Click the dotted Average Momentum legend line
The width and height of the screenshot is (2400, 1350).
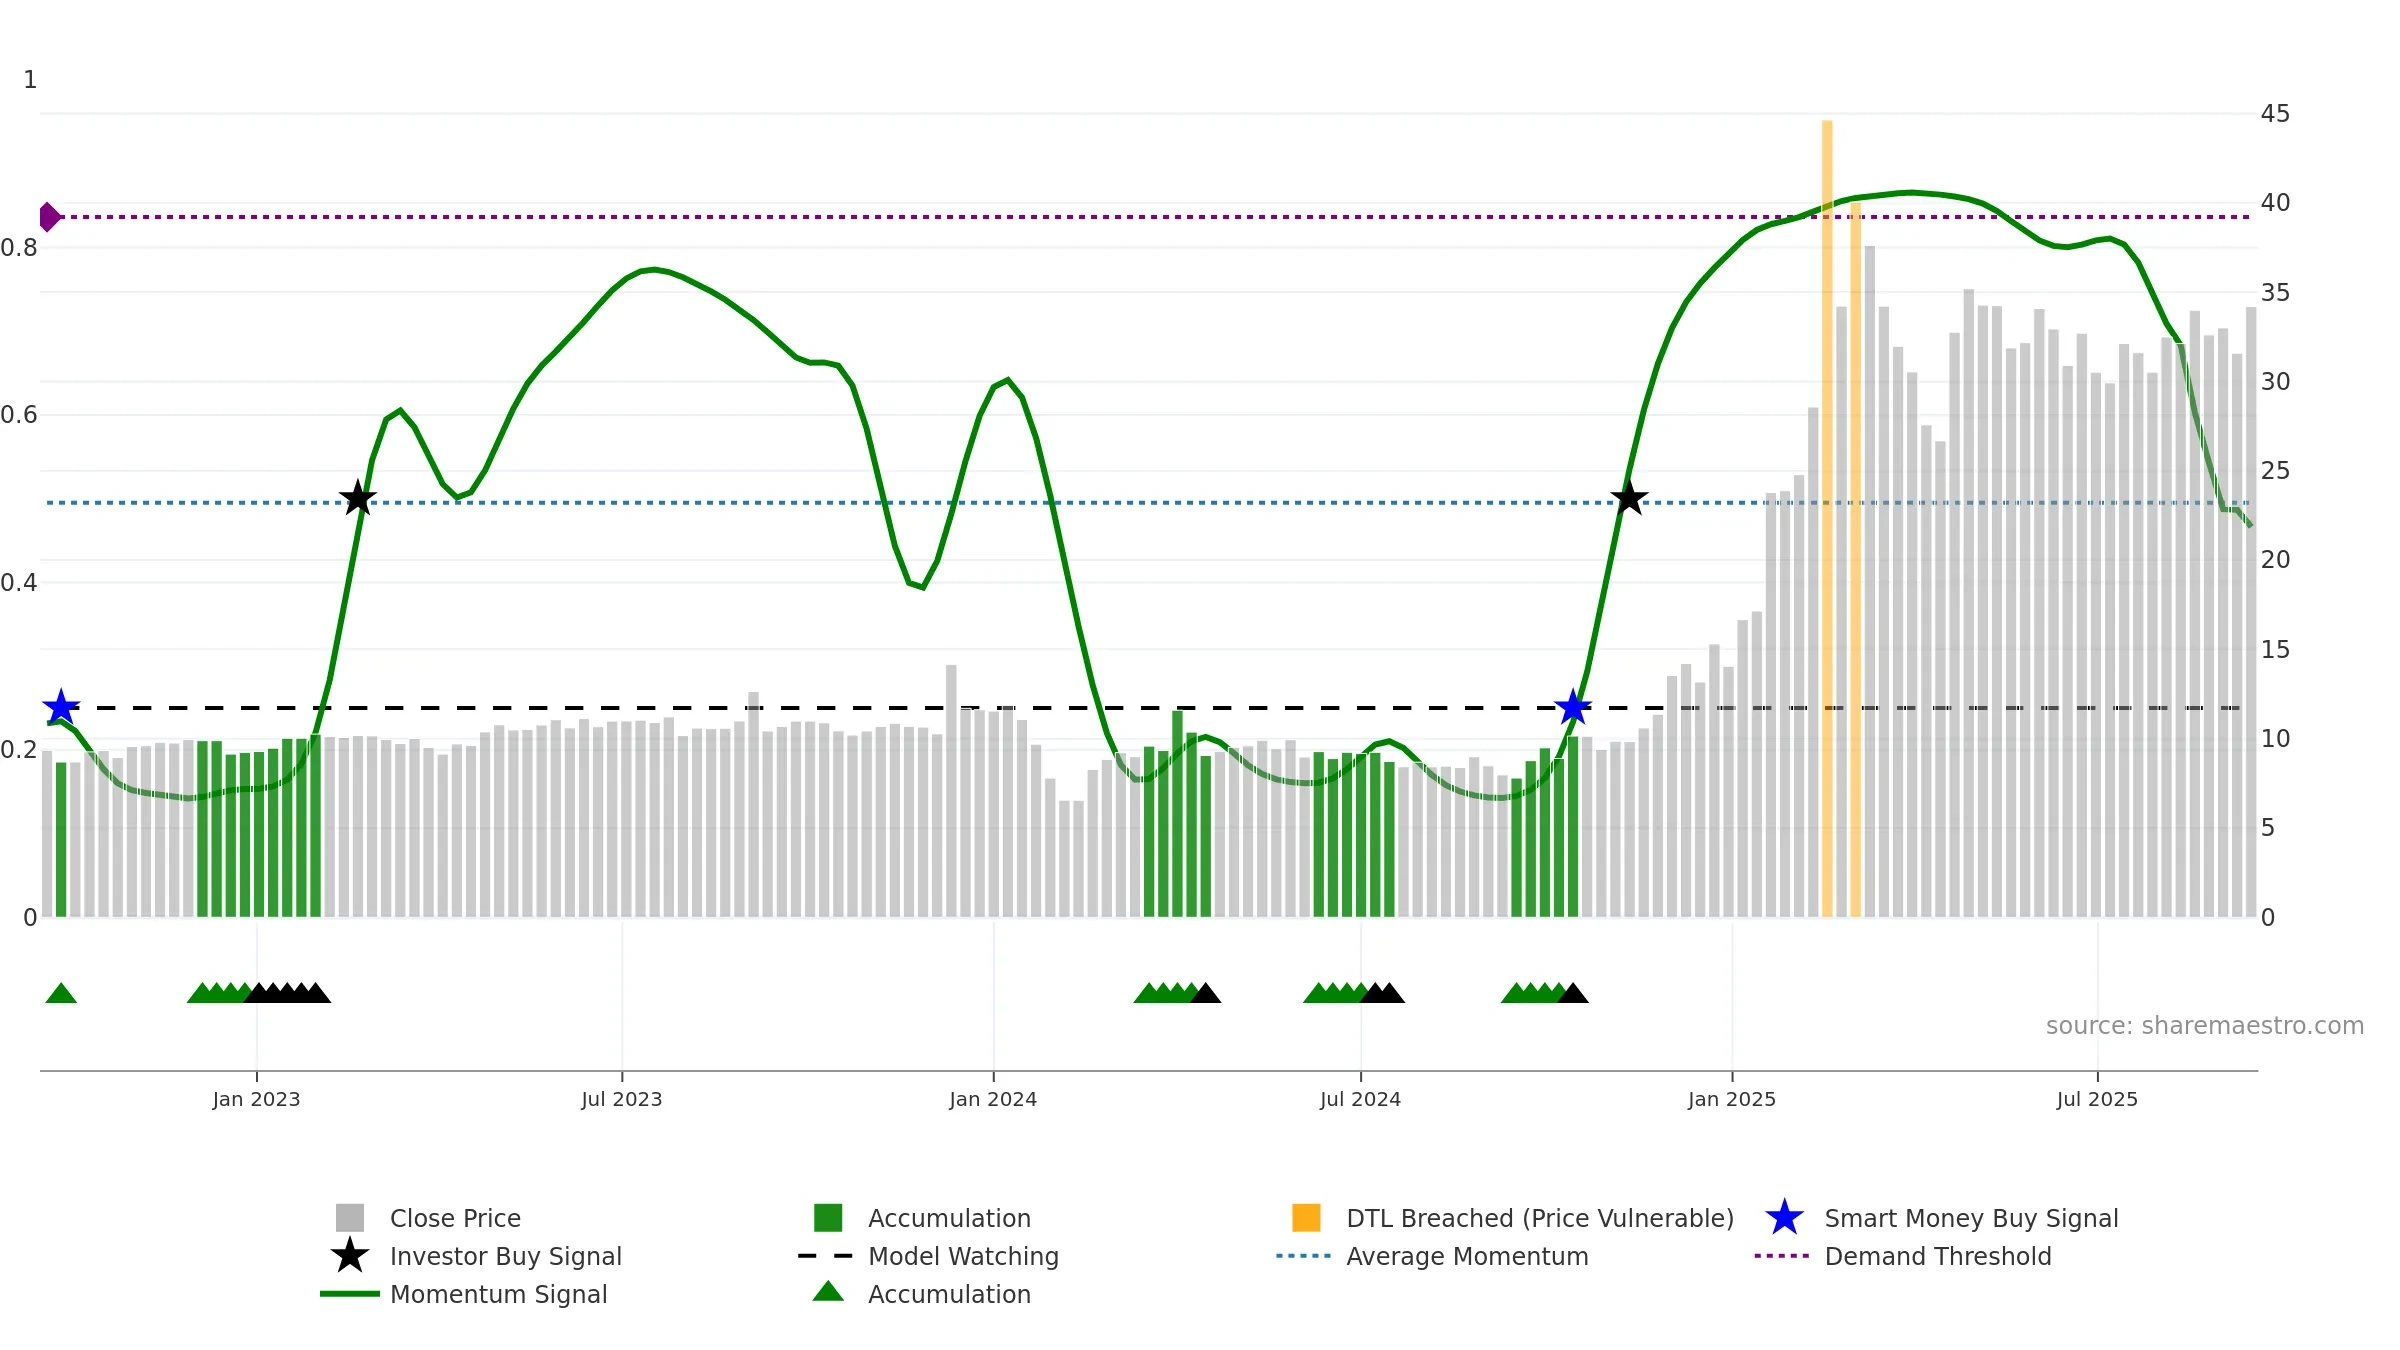[1304, 1256]
